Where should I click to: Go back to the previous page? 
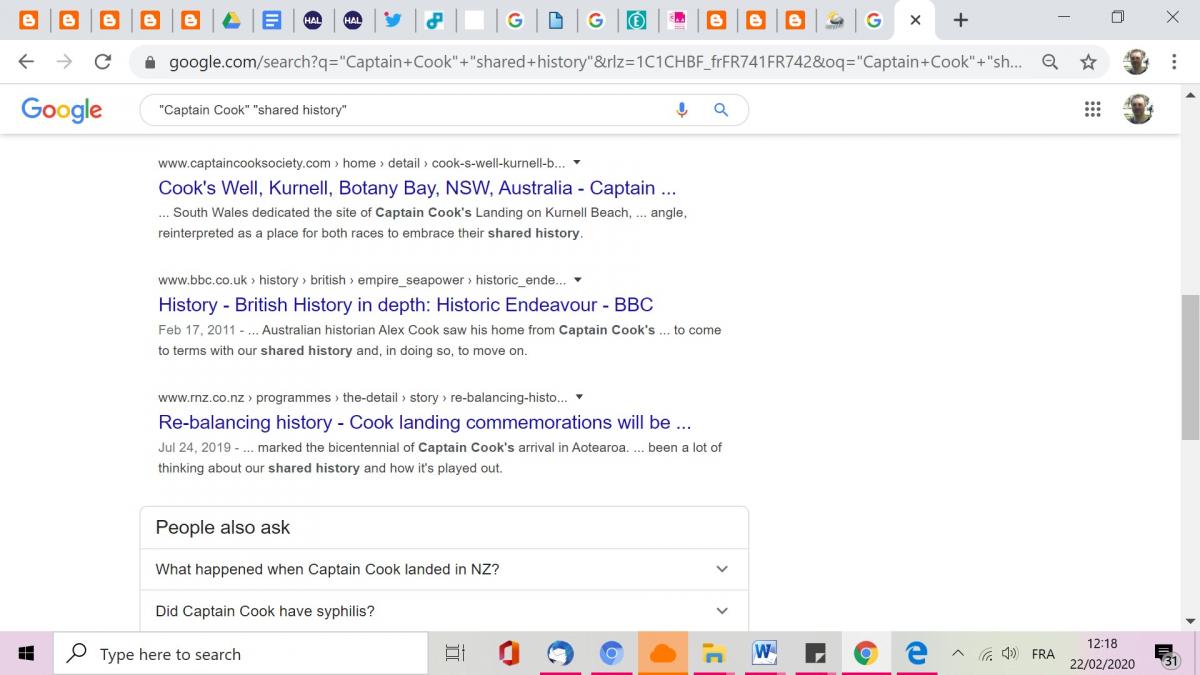point(27,62)
